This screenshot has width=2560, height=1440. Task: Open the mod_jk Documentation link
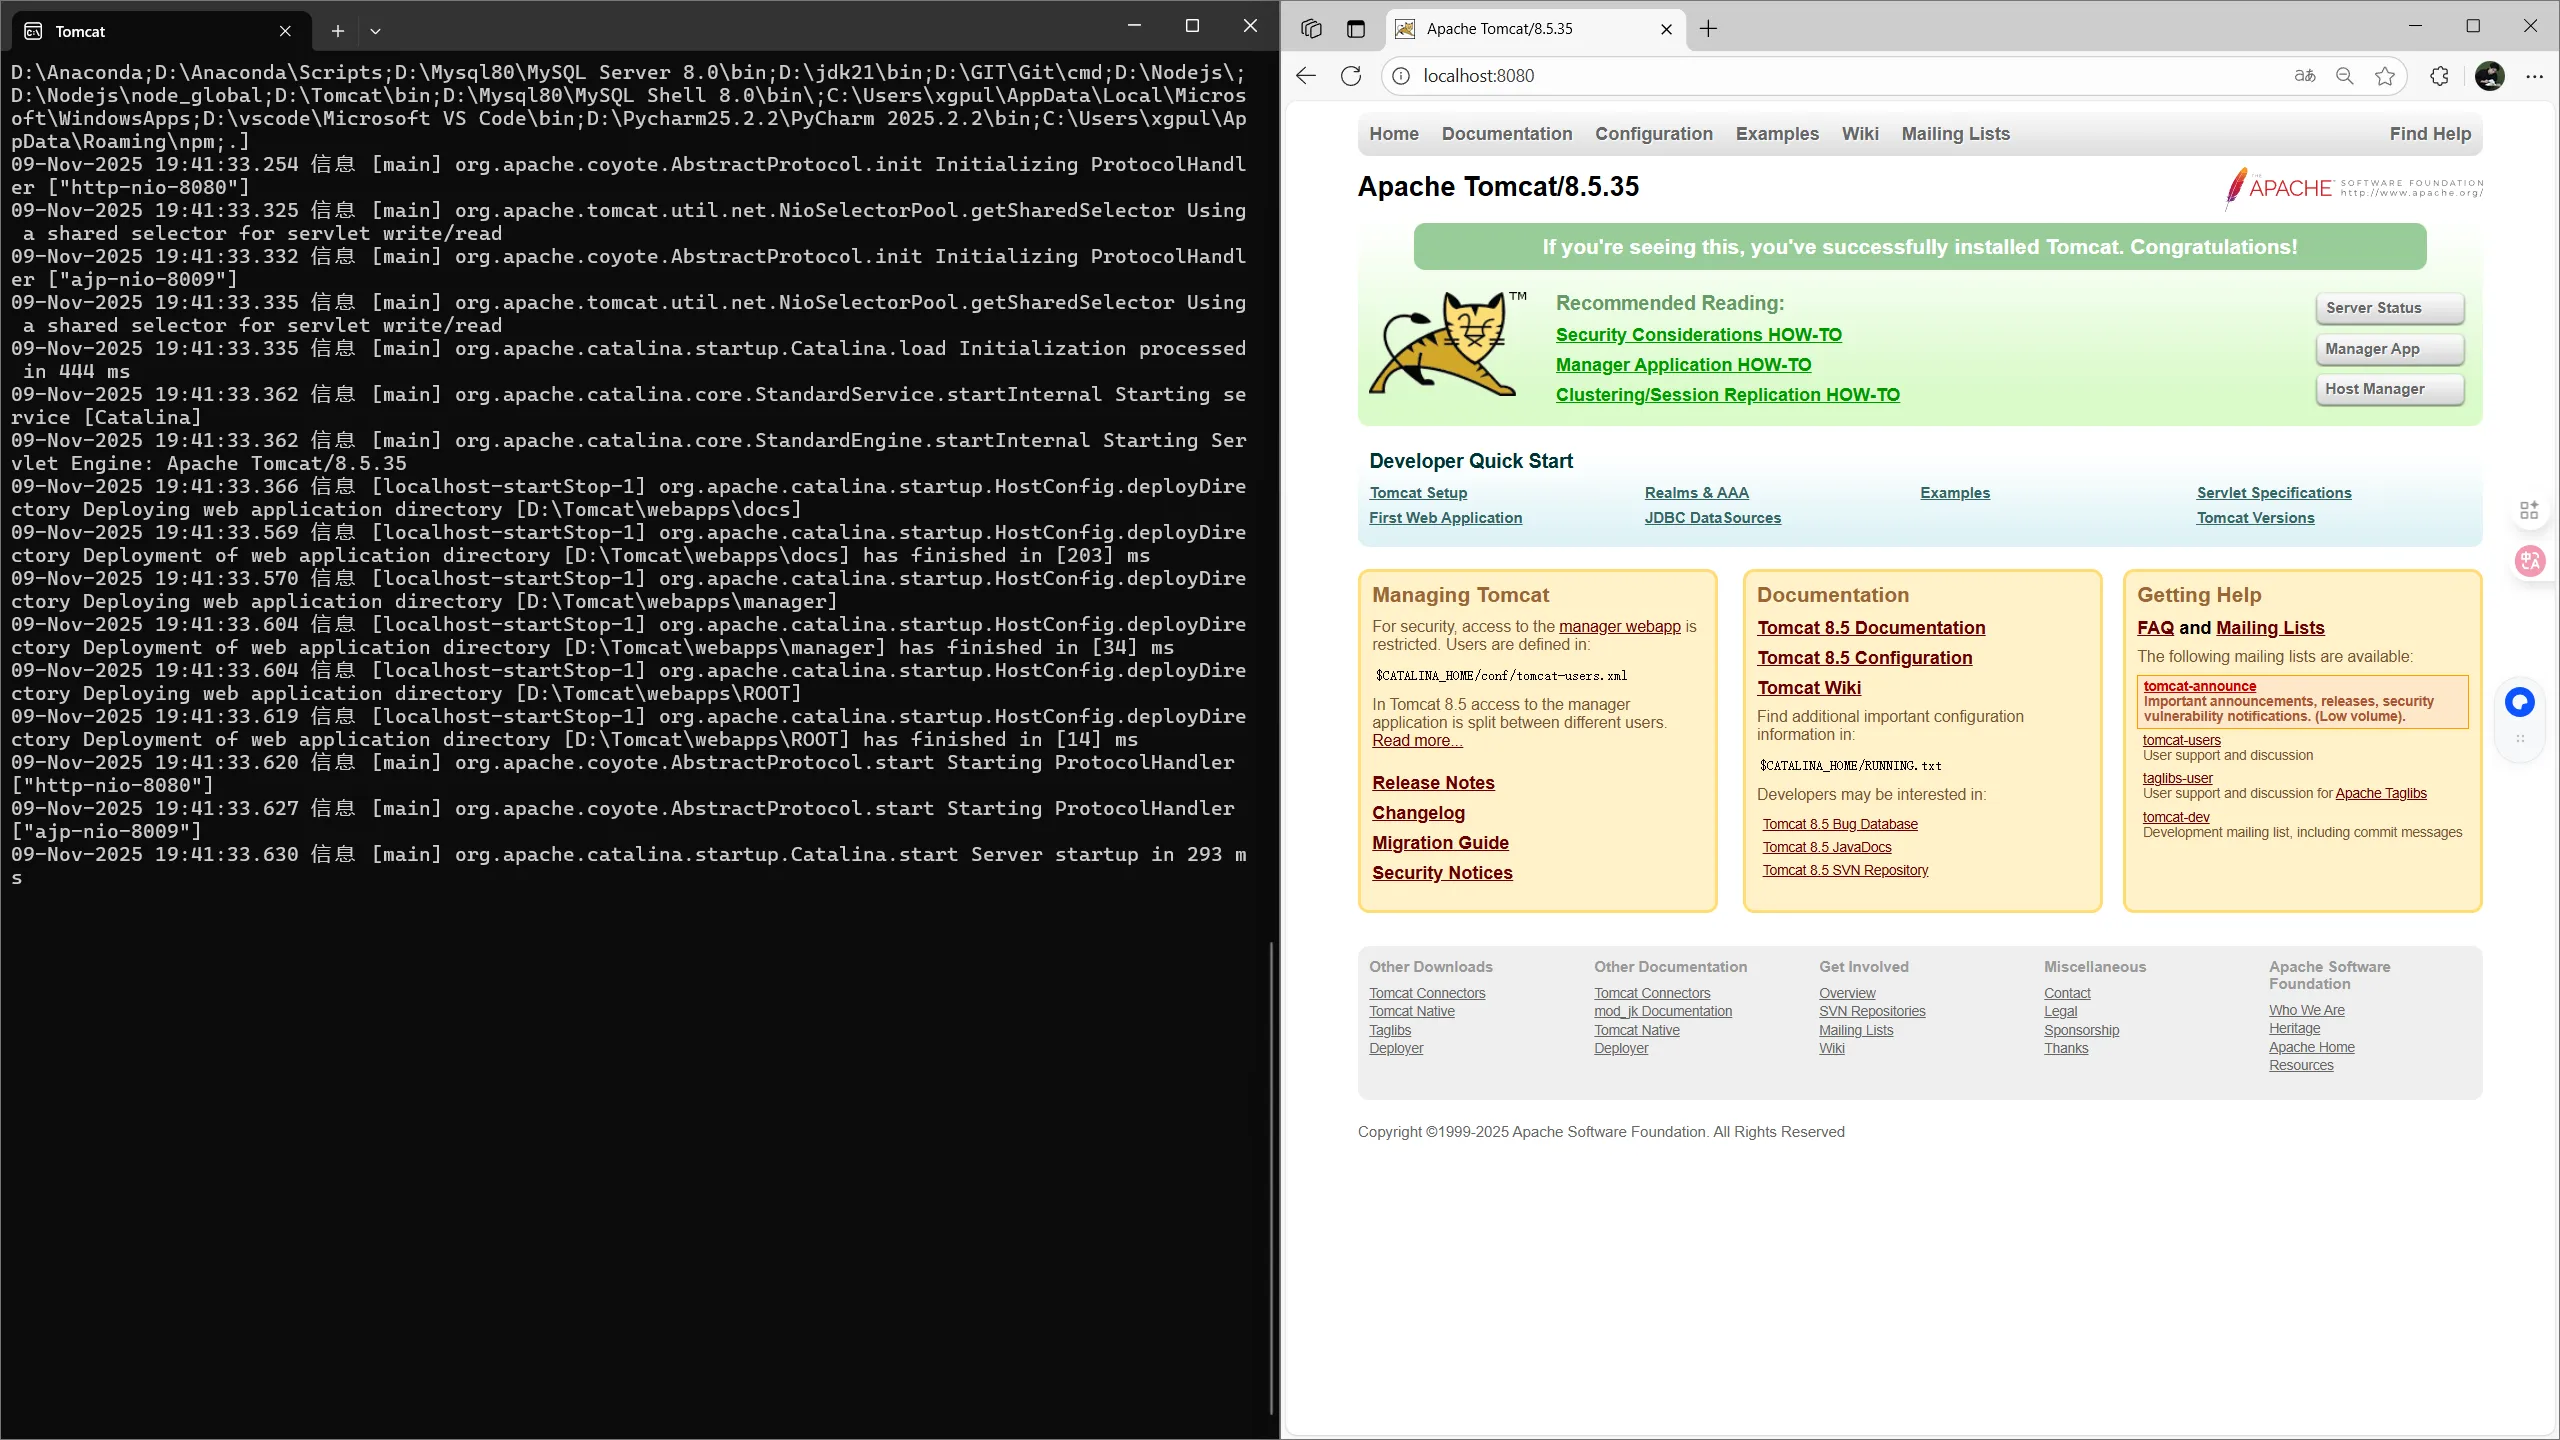coord(1663,1011)
